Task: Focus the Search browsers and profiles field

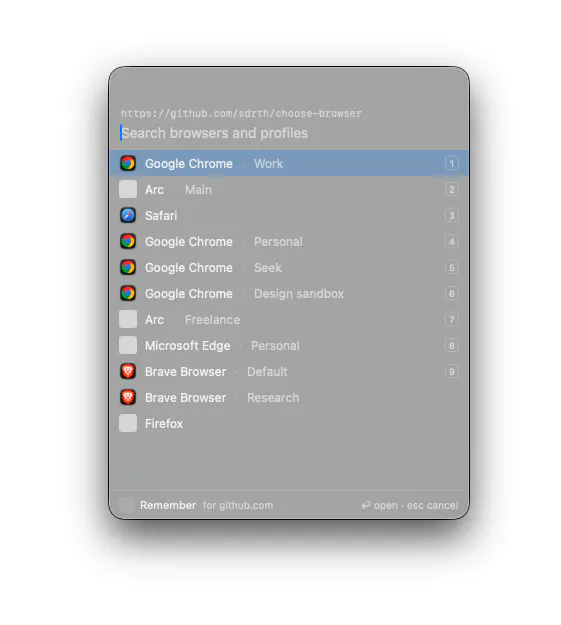Action: coord(289,133)
